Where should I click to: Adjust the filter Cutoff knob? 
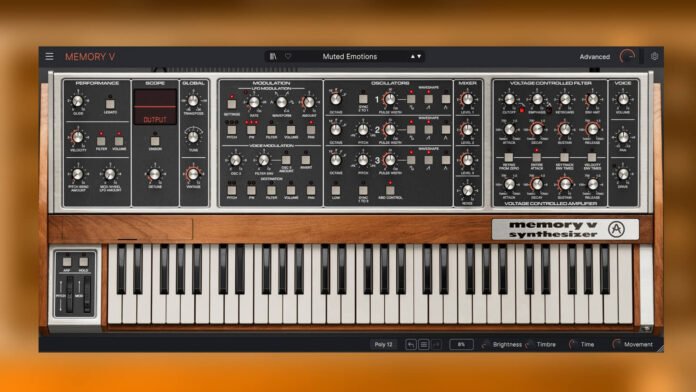pos(509,99)
